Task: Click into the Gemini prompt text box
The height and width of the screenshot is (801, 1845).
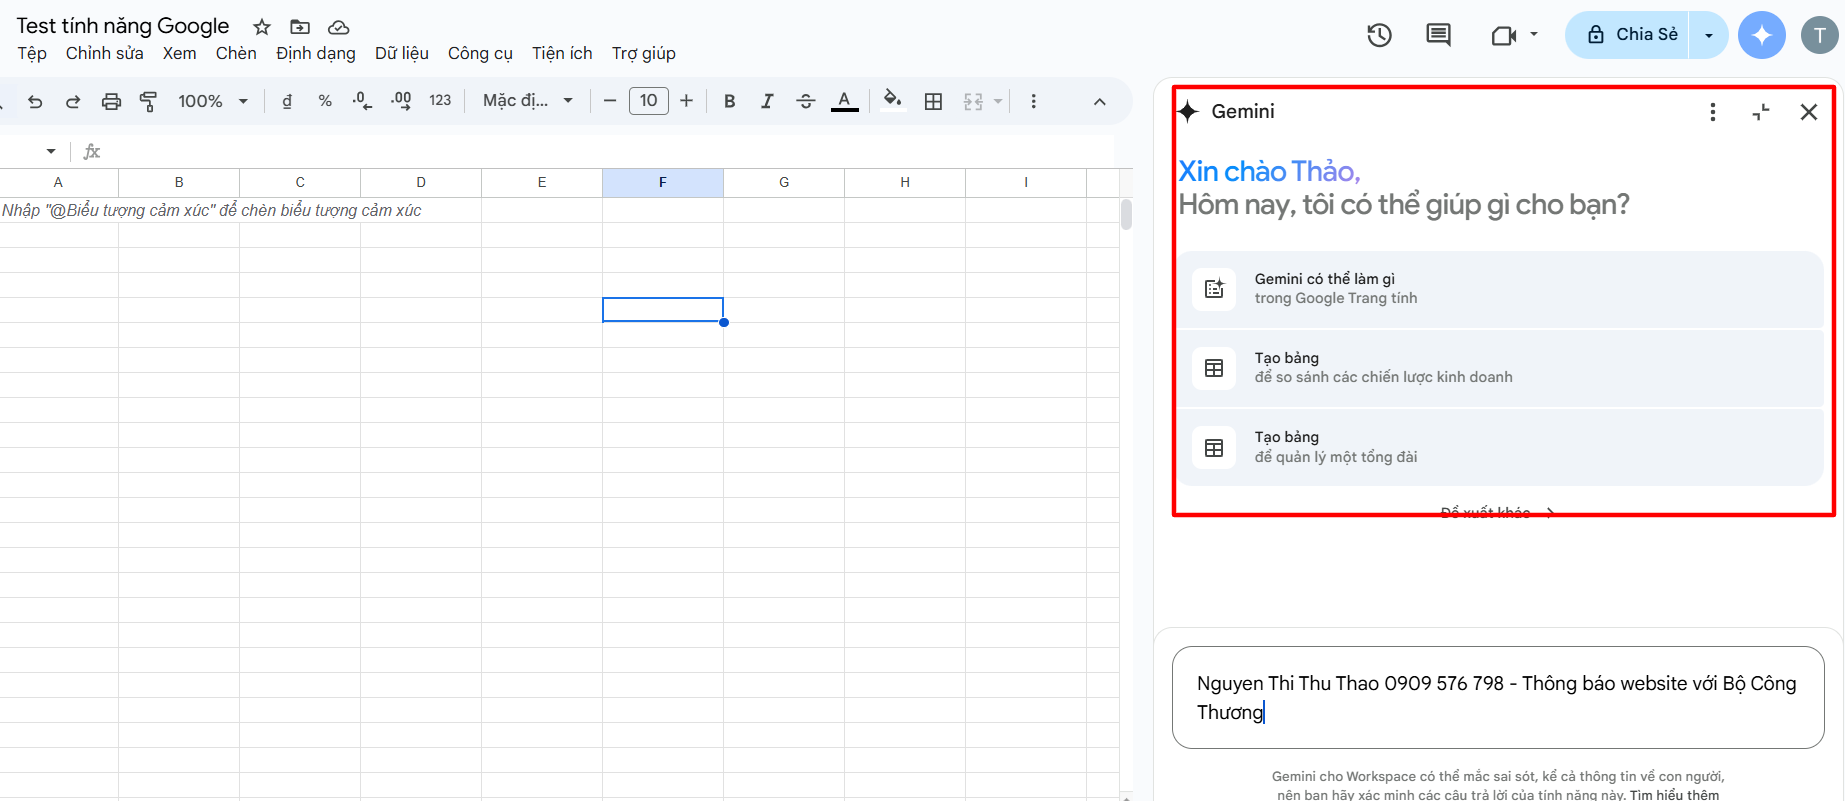Action: pos(1497,697)
